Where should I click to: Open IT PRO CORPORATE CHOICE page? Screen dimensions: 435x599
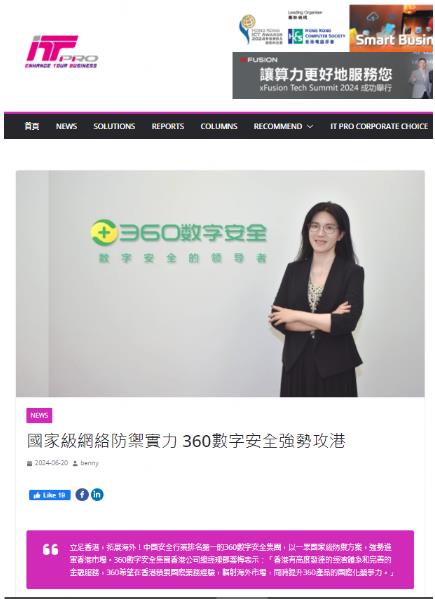[x=379, y=126]
